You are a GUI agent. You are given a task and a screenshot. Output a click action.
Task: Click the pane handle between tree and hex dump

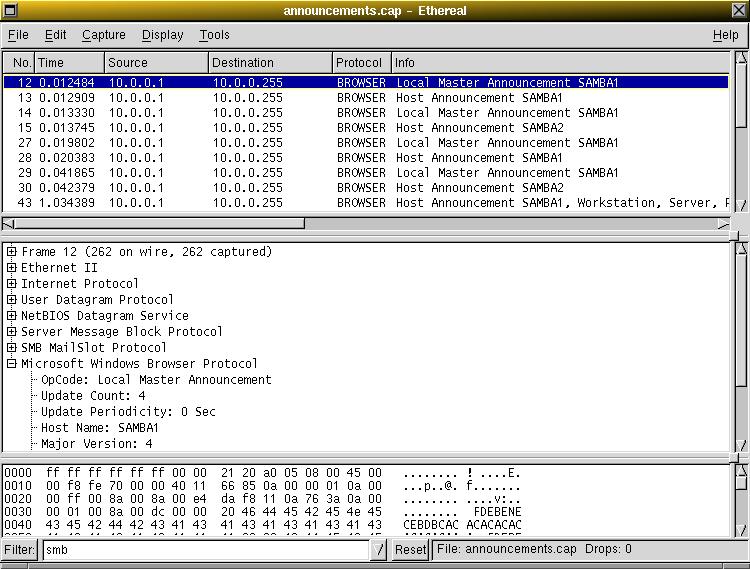(x=734, y=458)
